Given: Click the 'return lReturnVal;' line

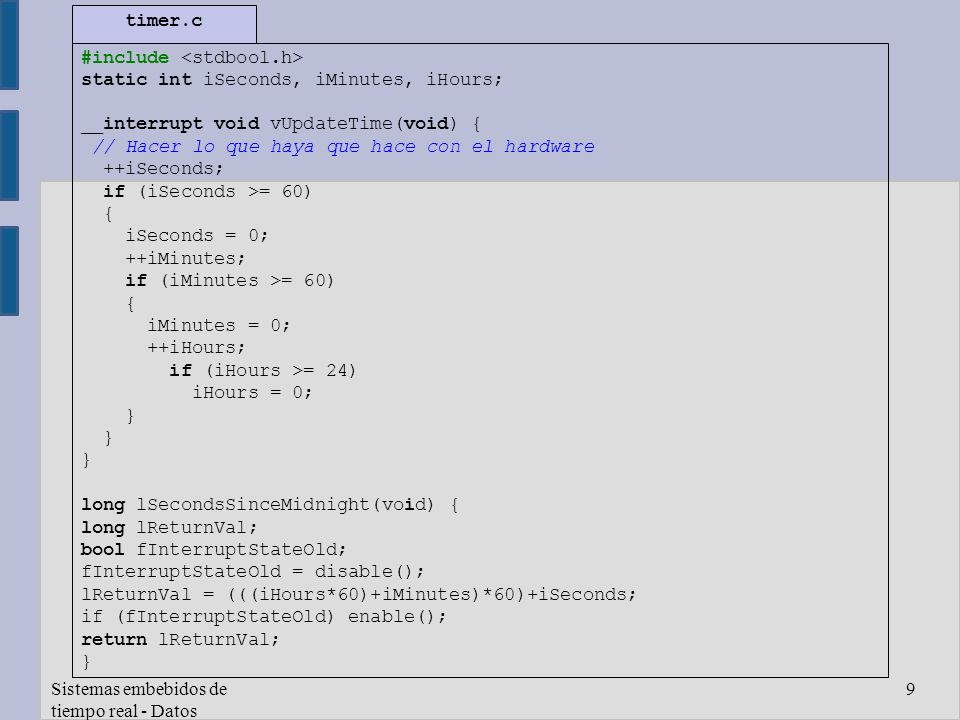Looking at the screenshot, I should coord(181,640).
